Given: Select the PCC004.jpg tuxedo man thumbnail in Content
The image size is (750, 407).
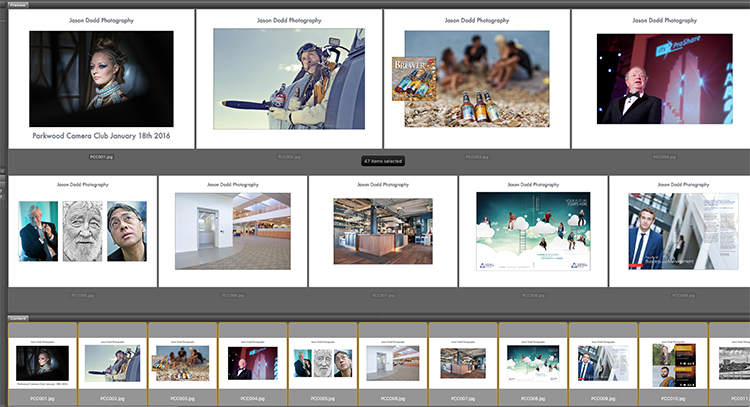Looking at the screenshot, I should click(x=253, y=363).
